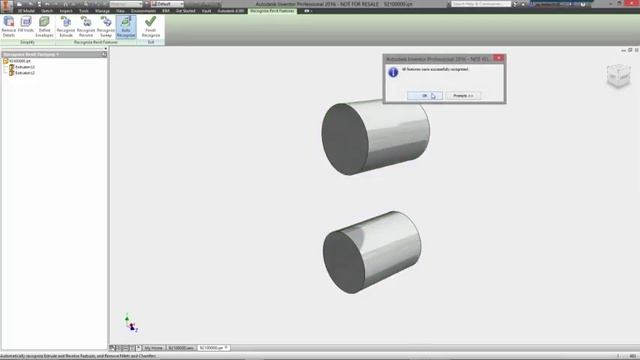This screenshot has height=360, width=640.
Task: Open the Define Envelopes tool
Action: 44,27
